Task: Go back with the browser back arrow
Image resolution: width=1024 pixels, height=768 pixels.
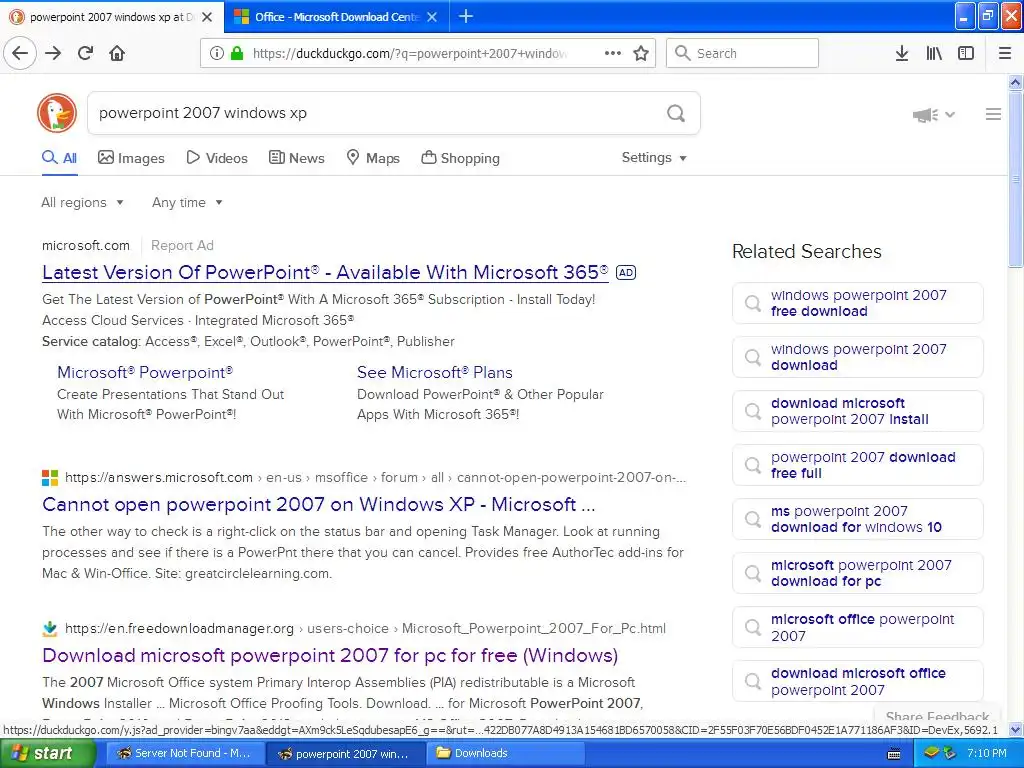Action: pyautogui.click(x=20, y=53)
